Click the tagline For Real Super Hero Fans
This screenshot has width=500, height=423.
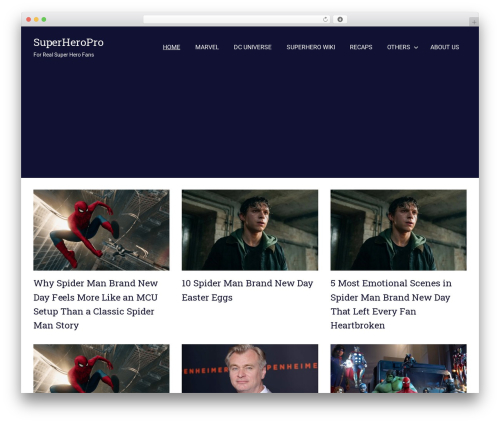click(x=64, y=55)
